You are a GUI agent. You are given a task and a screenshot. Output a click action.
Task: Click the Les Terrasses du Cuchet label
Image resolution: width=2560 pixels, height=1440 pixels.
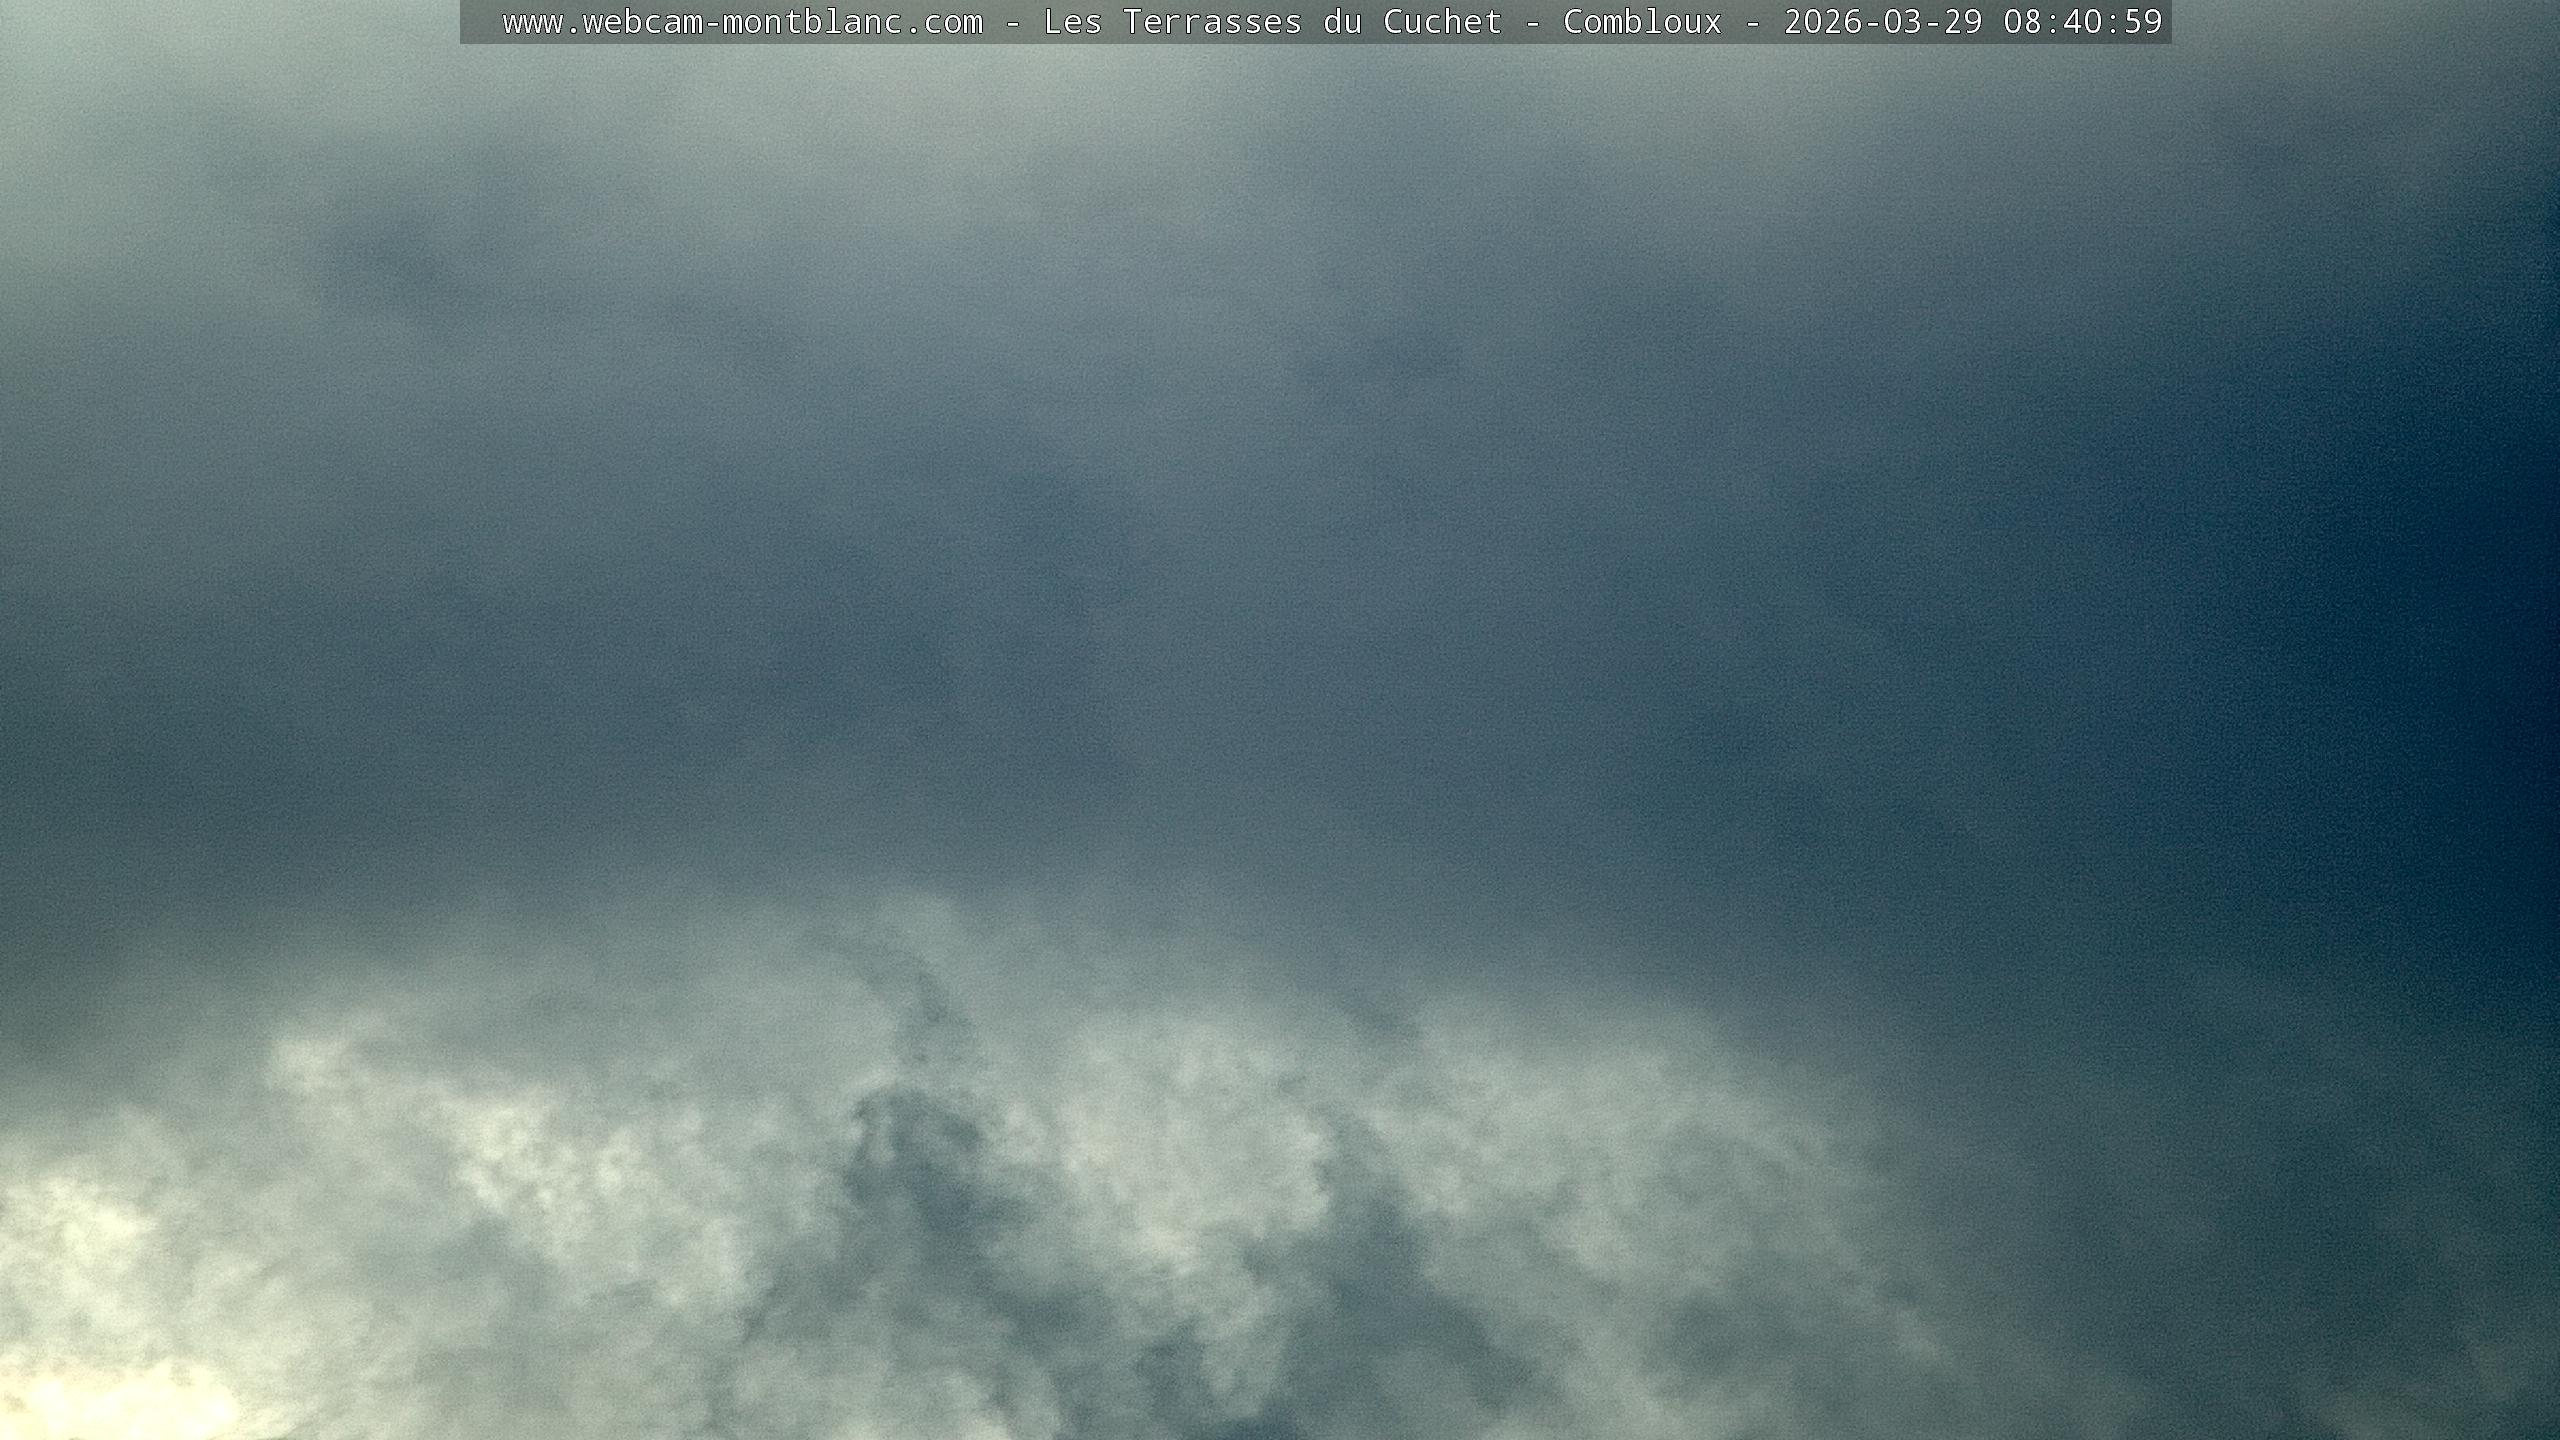1272,22
